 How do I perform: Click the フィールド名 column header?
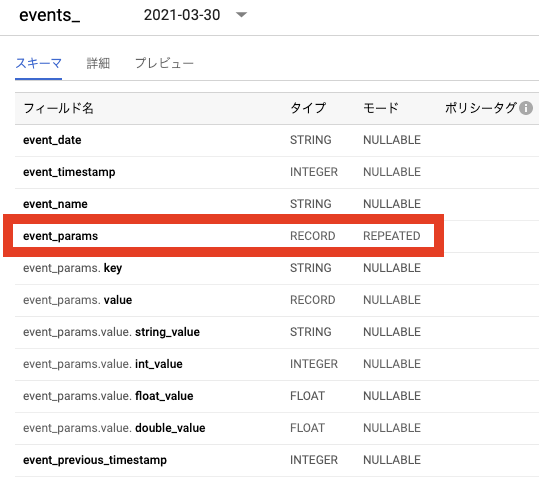click(x=58, y=108)
